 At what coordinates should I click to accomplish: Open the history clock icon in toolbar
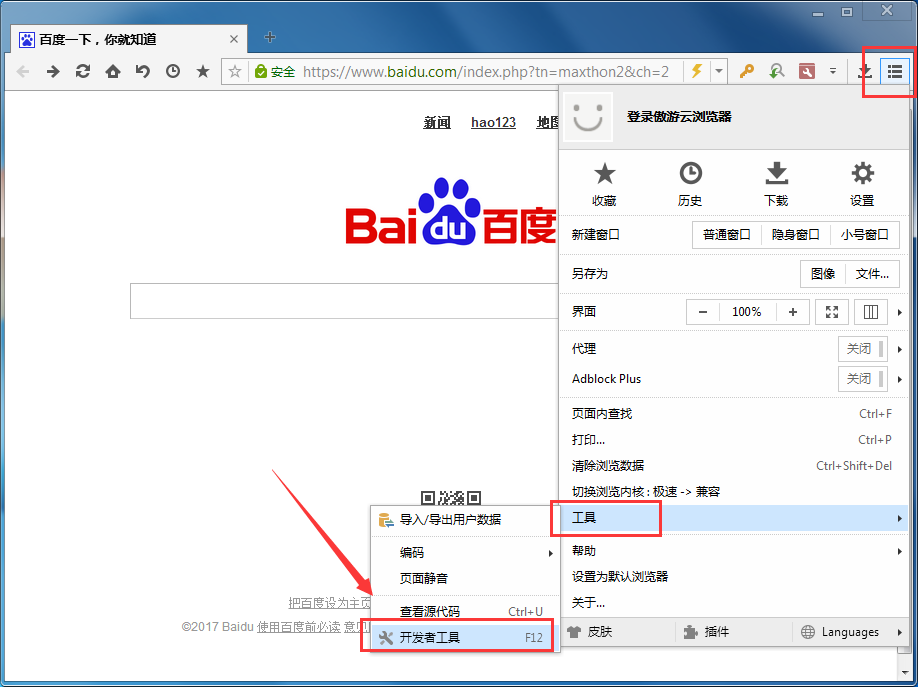pyautogui.click(x=173, y=71)
